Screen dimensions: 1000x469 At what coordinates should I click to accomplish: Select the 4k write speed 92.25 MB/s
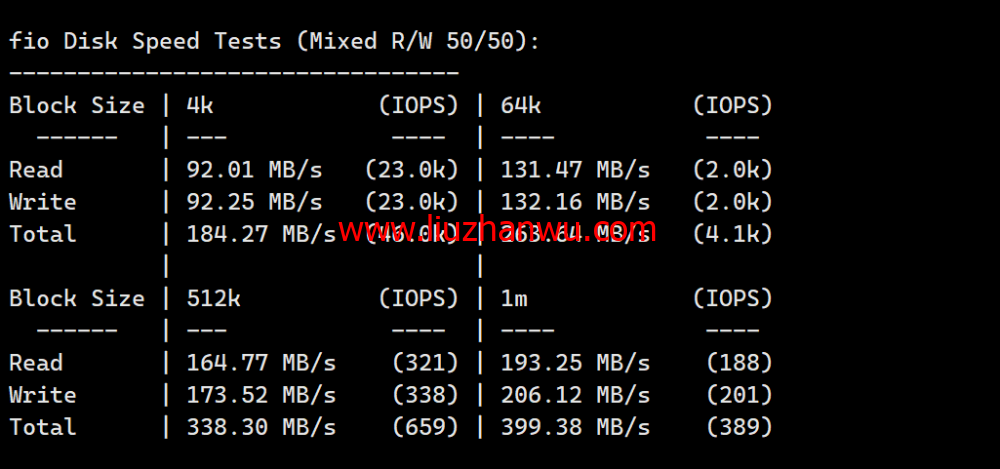click(254, 202)
